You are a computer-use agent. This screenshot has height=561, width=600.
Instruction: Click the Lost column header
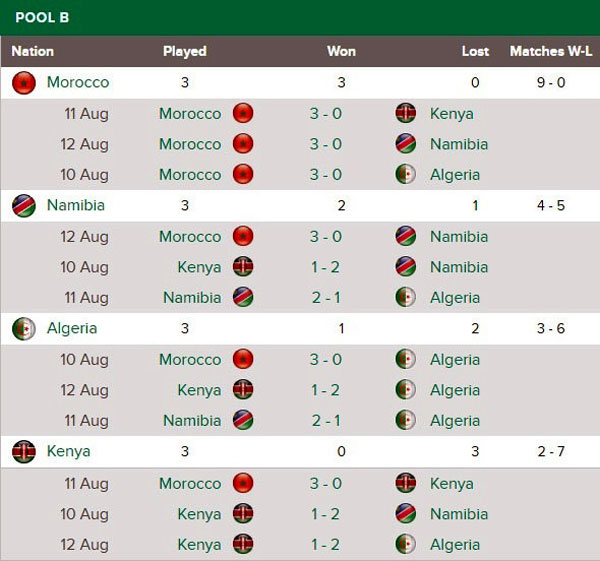[475, 51]
